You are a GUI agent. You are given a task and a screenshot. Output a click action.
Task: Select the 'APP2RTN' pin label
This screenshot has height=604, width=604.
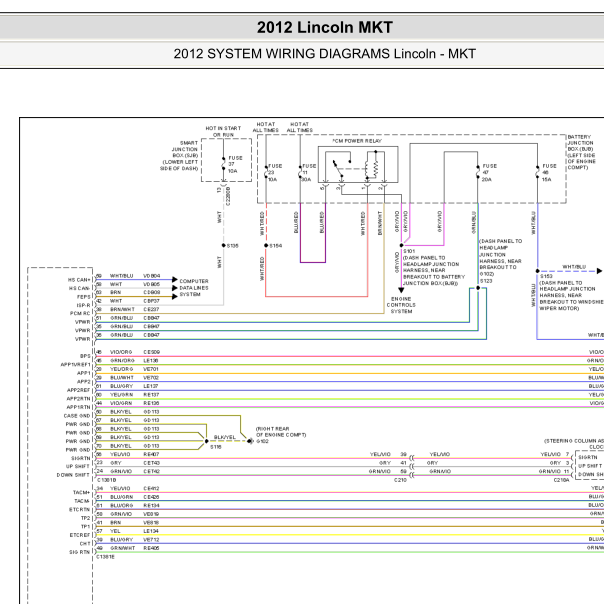click(79, 399)
